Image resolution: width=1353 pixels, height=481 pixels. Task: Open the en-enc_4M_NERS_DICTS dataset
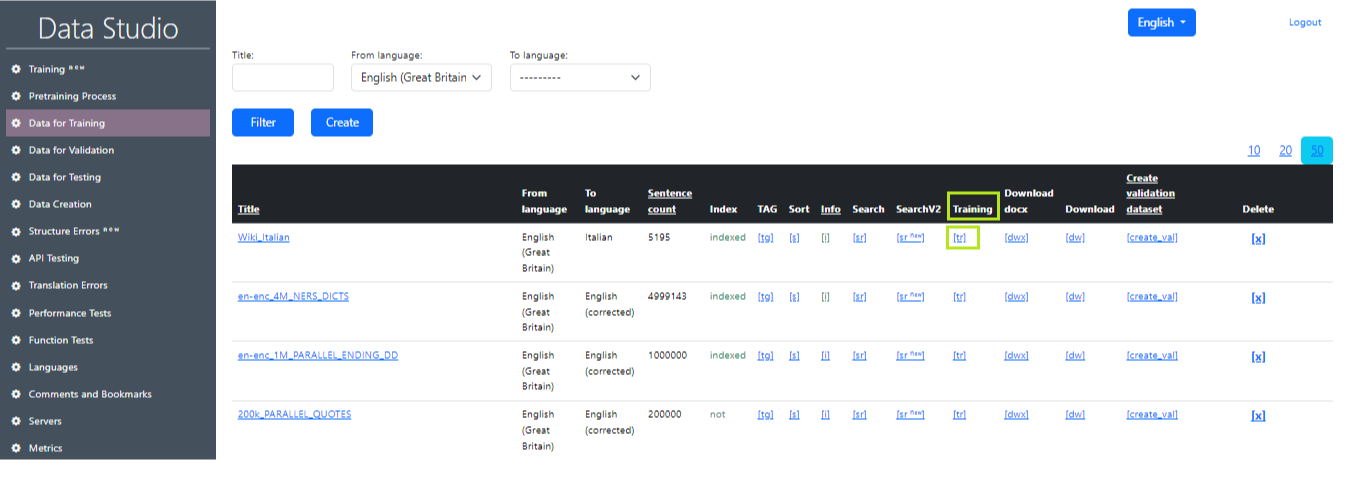[x=293, y=296]
